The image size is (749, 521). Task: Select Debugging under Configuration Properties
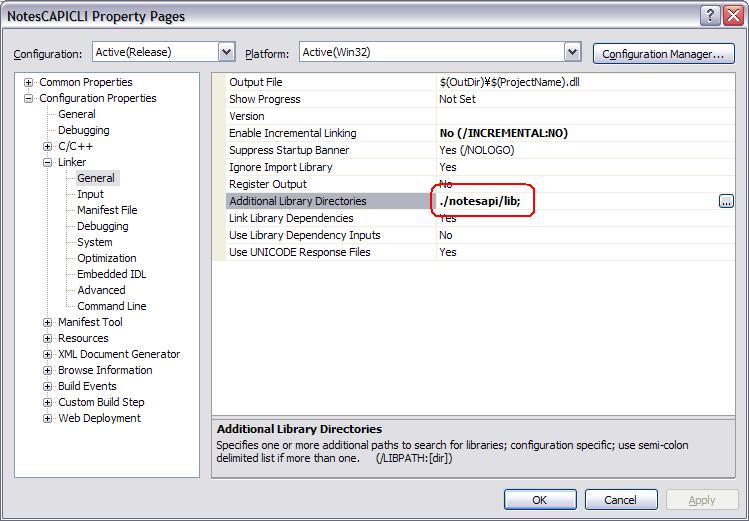click(84, 130)
